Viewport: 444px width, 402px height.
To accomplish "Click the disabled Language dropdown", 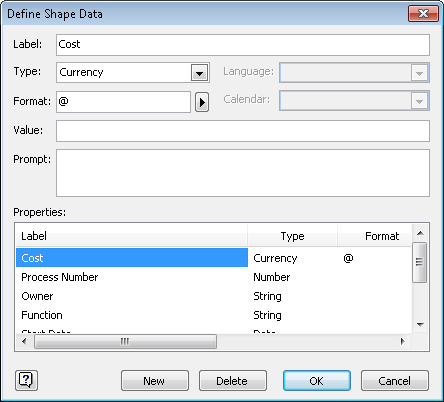I will 354,72.
